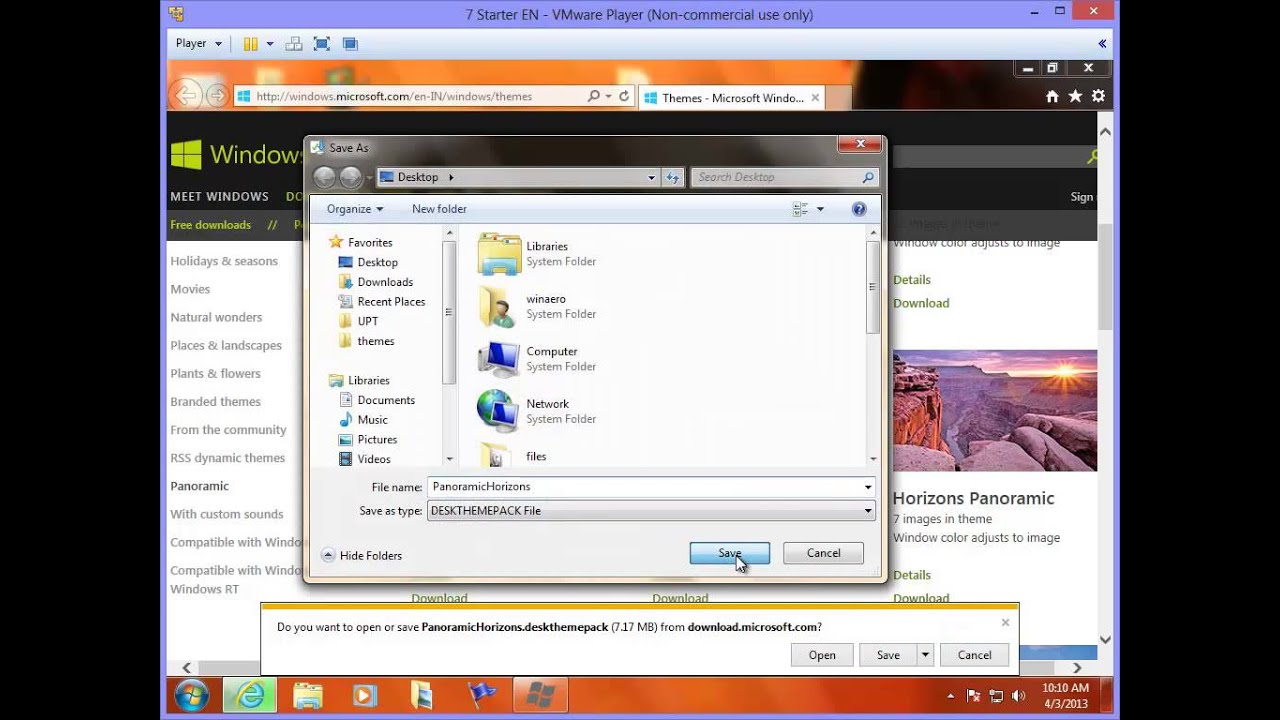Click the dialog Back arrow button
1280x720 pixels.
click(325, 178)
